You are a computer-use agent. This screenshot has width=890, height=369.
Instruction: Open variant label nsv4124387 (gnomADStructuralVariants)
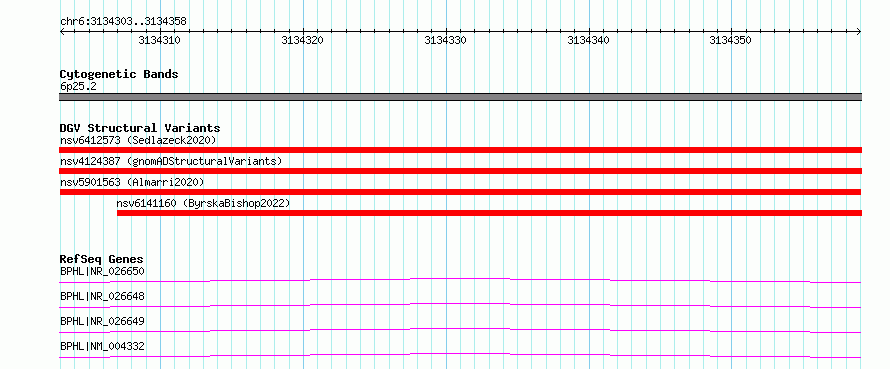[x=171, y=161]
